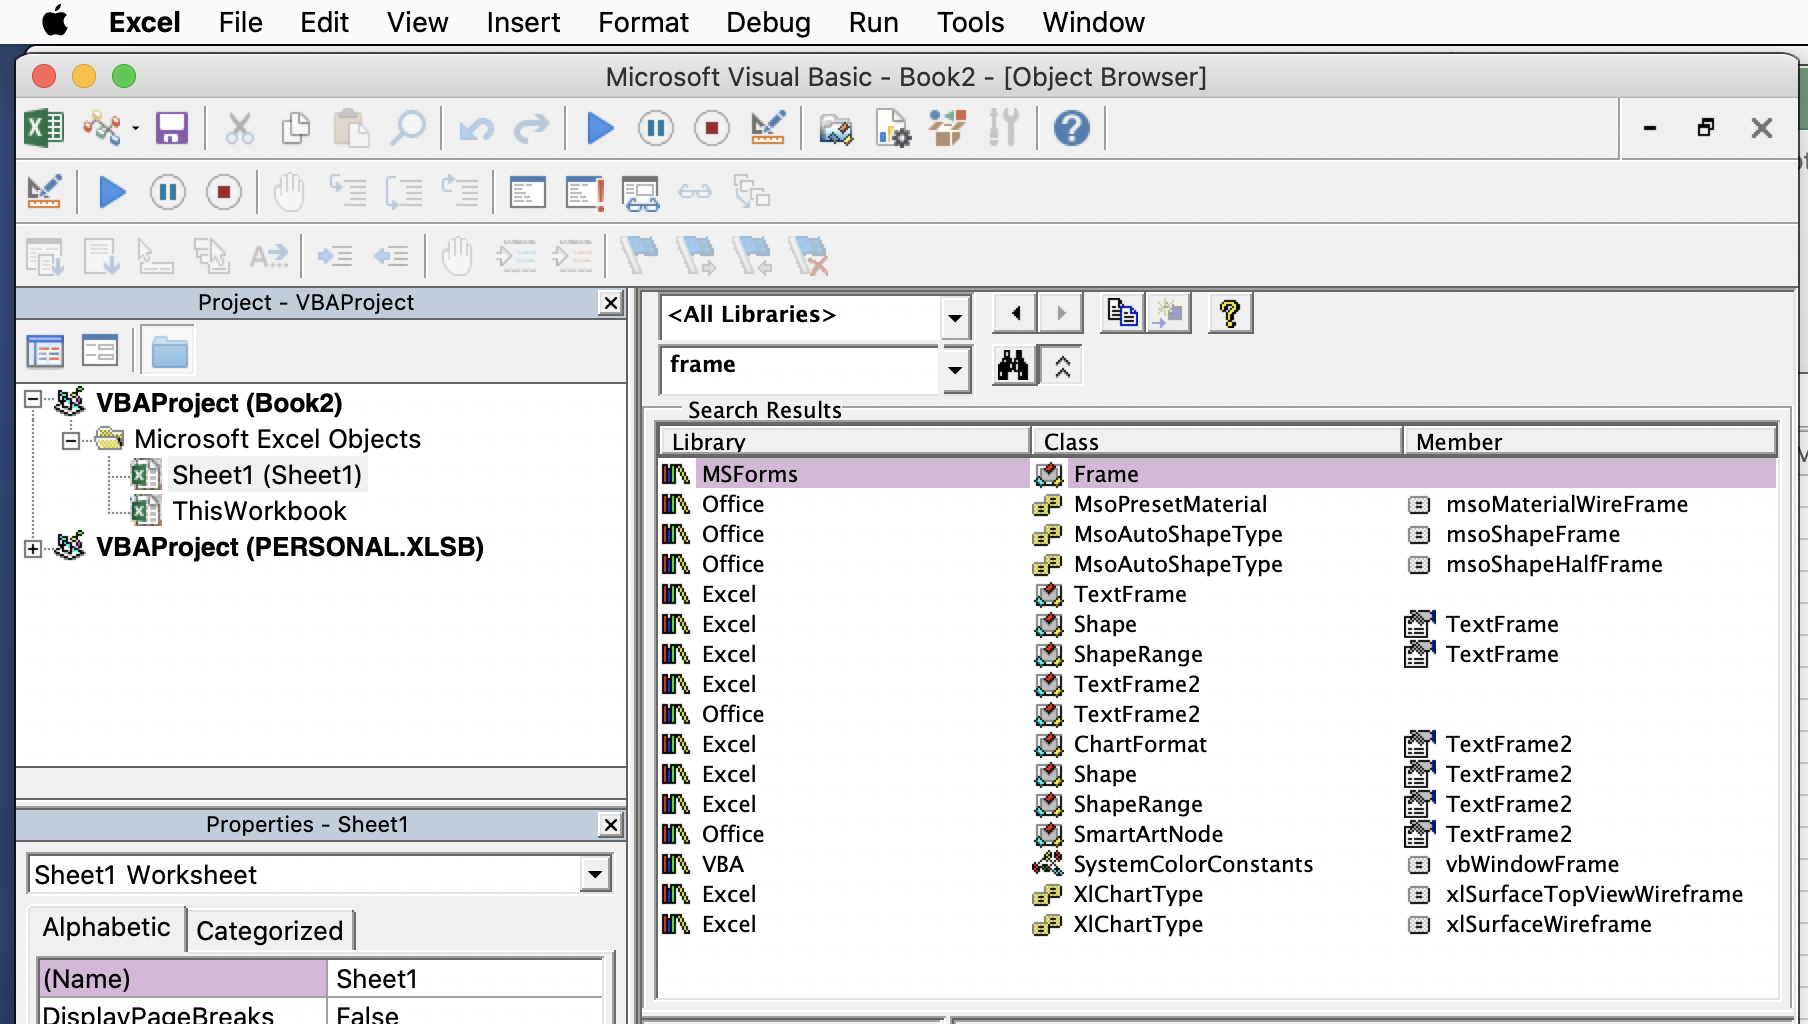Open the Tools menu
Screen dimensions: 1808x1024
pyautogui.click(x=970, y=22)
